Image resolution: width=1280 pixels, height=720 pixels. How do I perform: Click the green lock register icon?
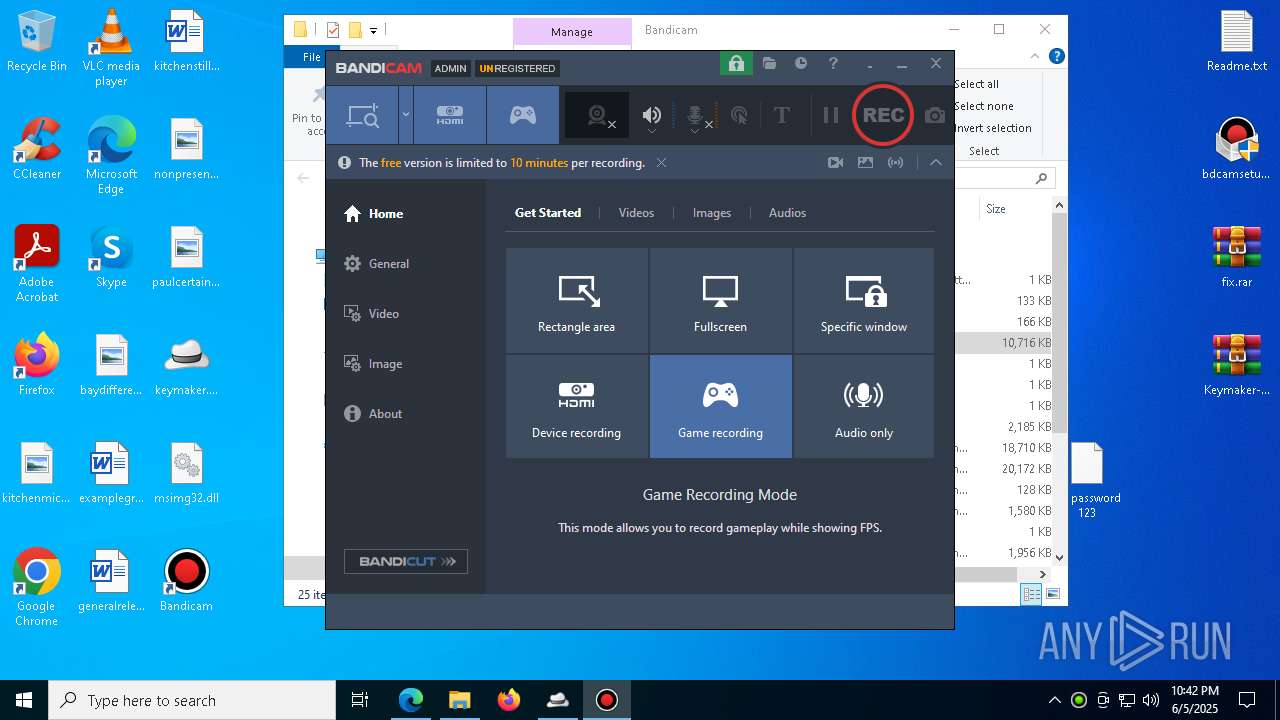tap(736, 64)
